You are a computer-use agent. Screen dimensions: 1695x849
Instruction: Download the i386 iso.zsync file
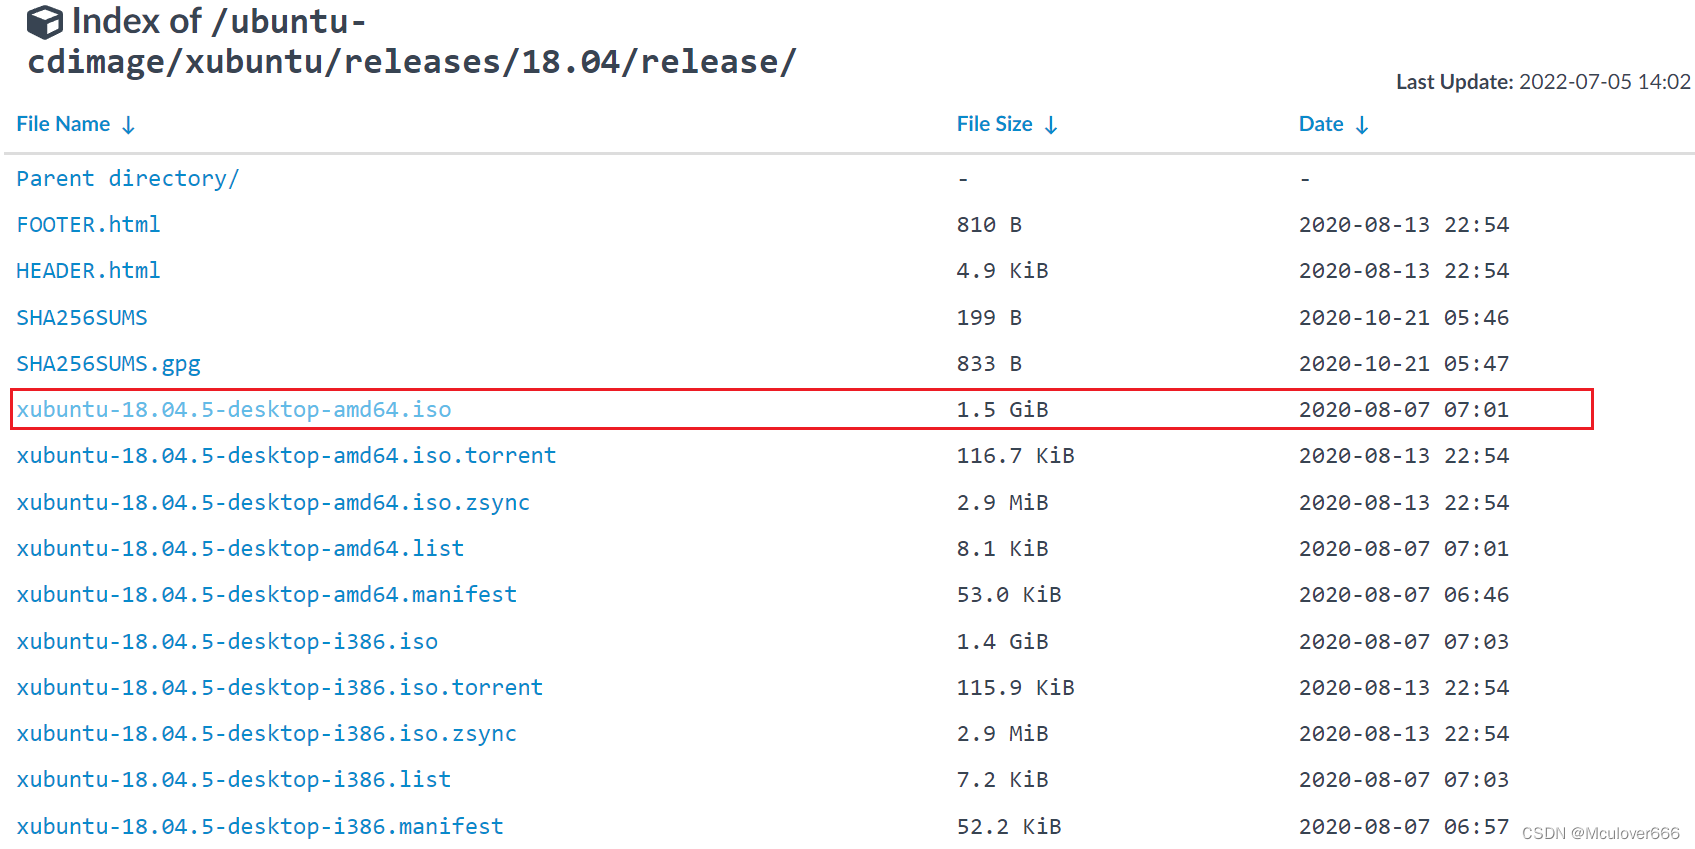tap(267, 734)
